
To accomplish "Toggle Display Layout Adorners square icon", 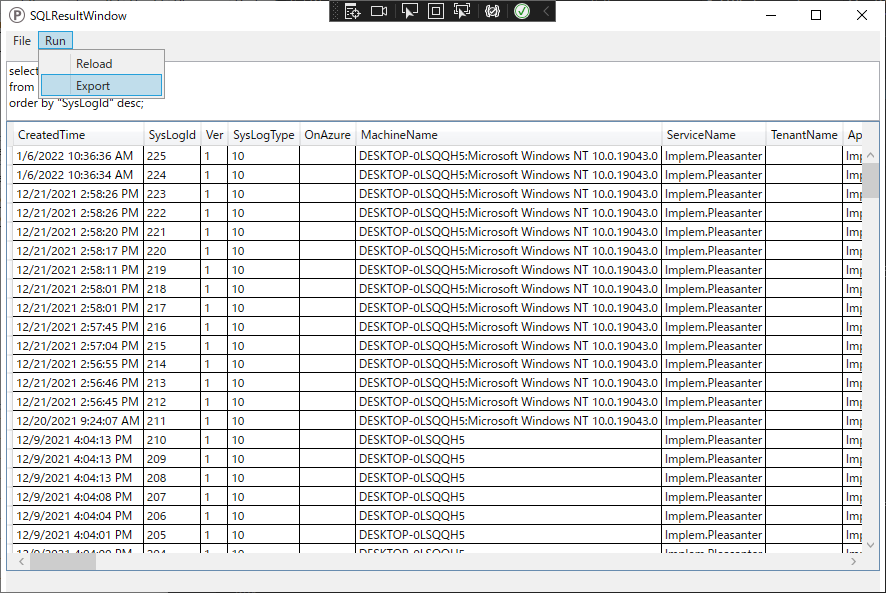I will point(436,11).
